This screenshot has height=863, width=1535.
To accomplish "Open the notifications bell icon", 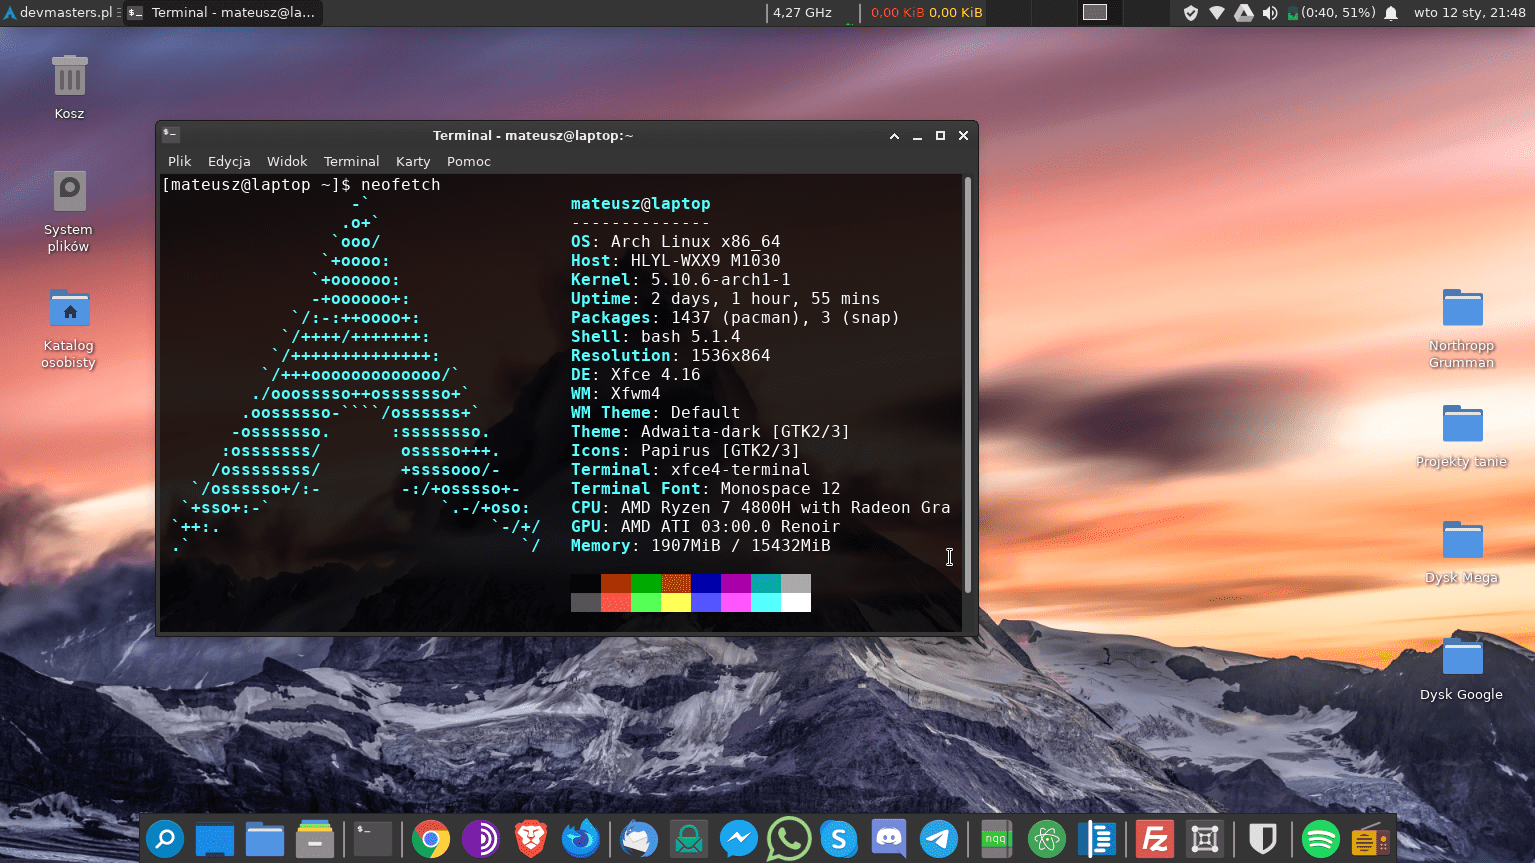I will coord(1391,12).
